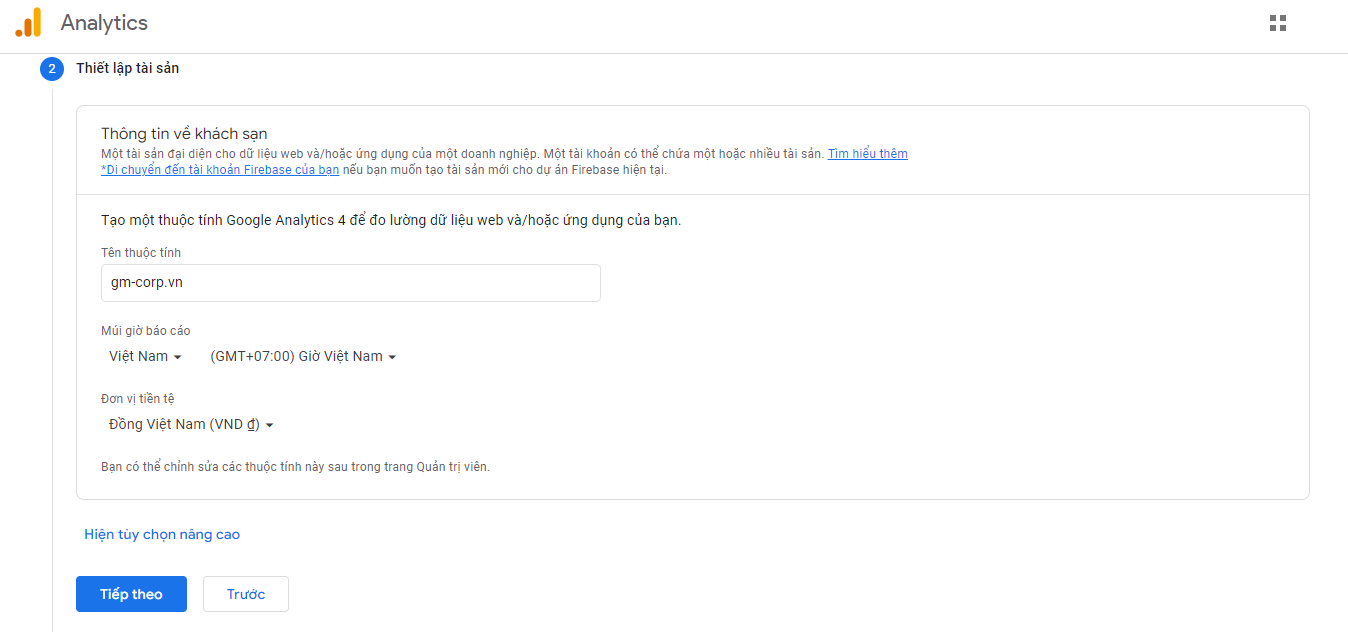Viewport: 1348px width, 632px height.
Task: Click the Thiết lập tài sản step title
Action: (x=128, y=69)
